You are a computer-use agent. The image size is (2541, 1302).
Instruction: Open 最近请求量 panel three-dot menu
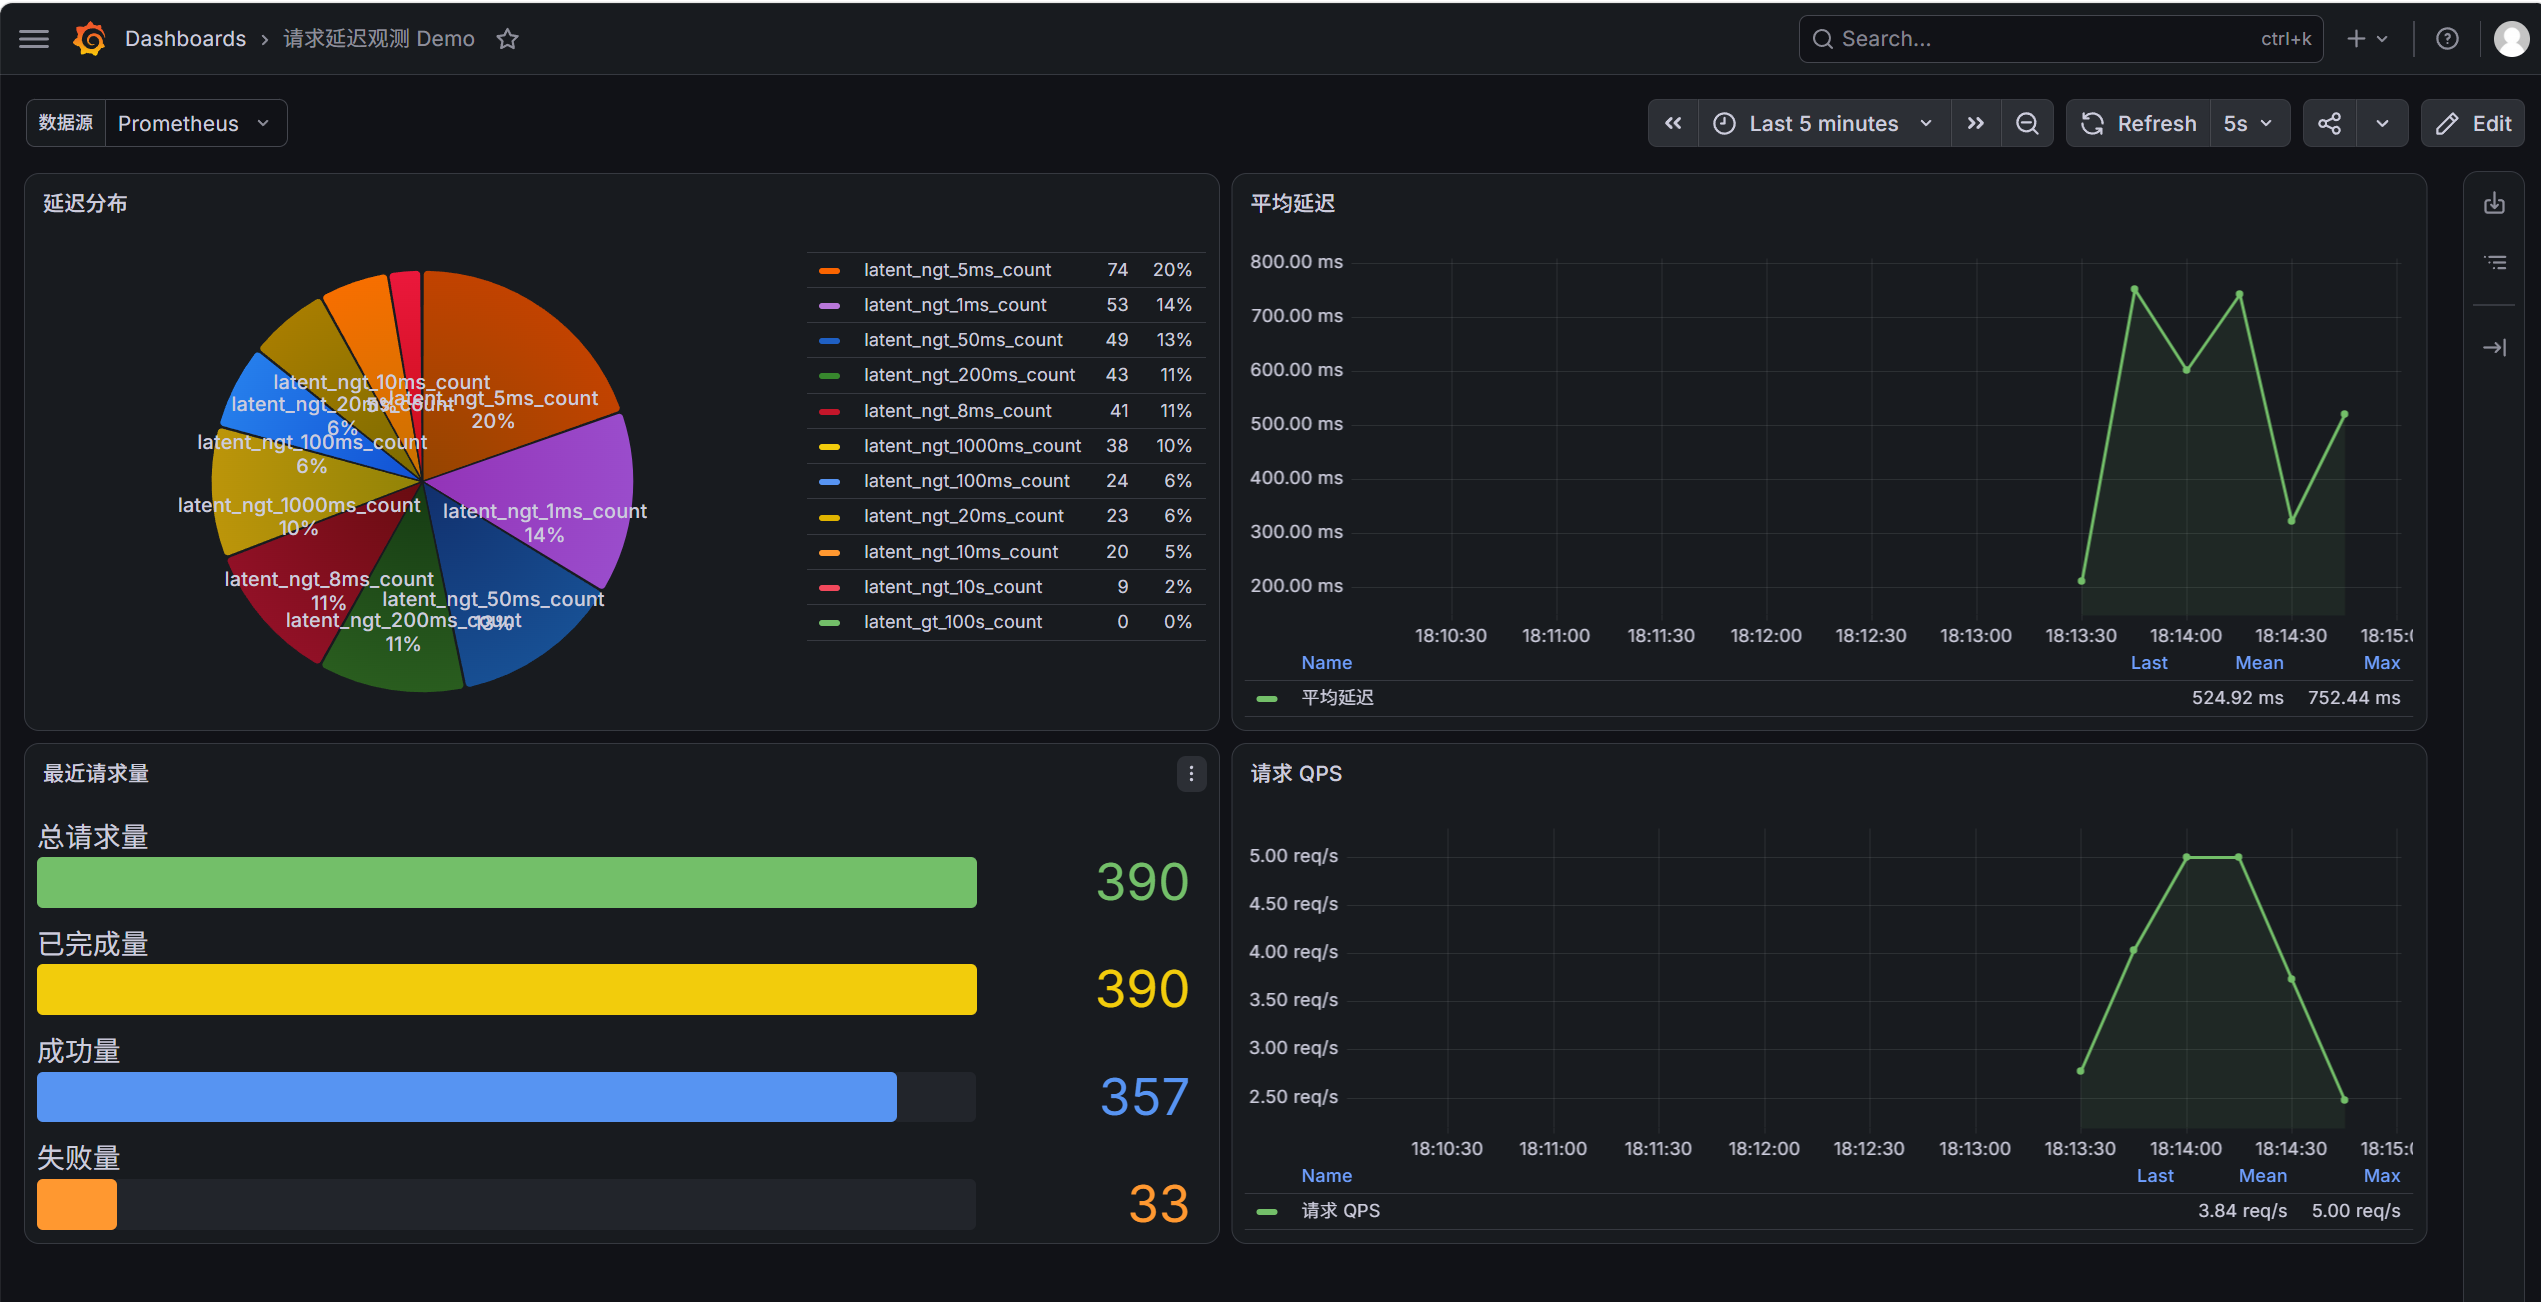click(x=1191, y=774)
